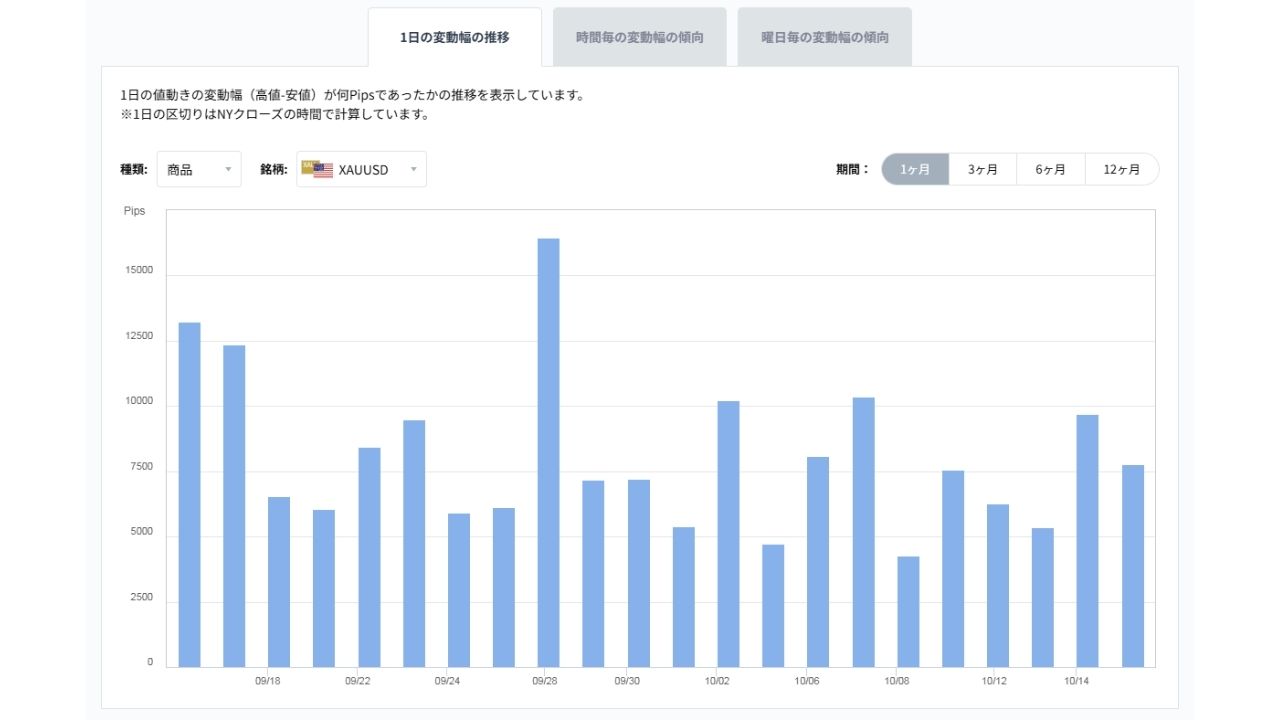The image size is (1280, 720).
Task: Click the bar above the 10/02 label
Action: [x=728, y=534]
